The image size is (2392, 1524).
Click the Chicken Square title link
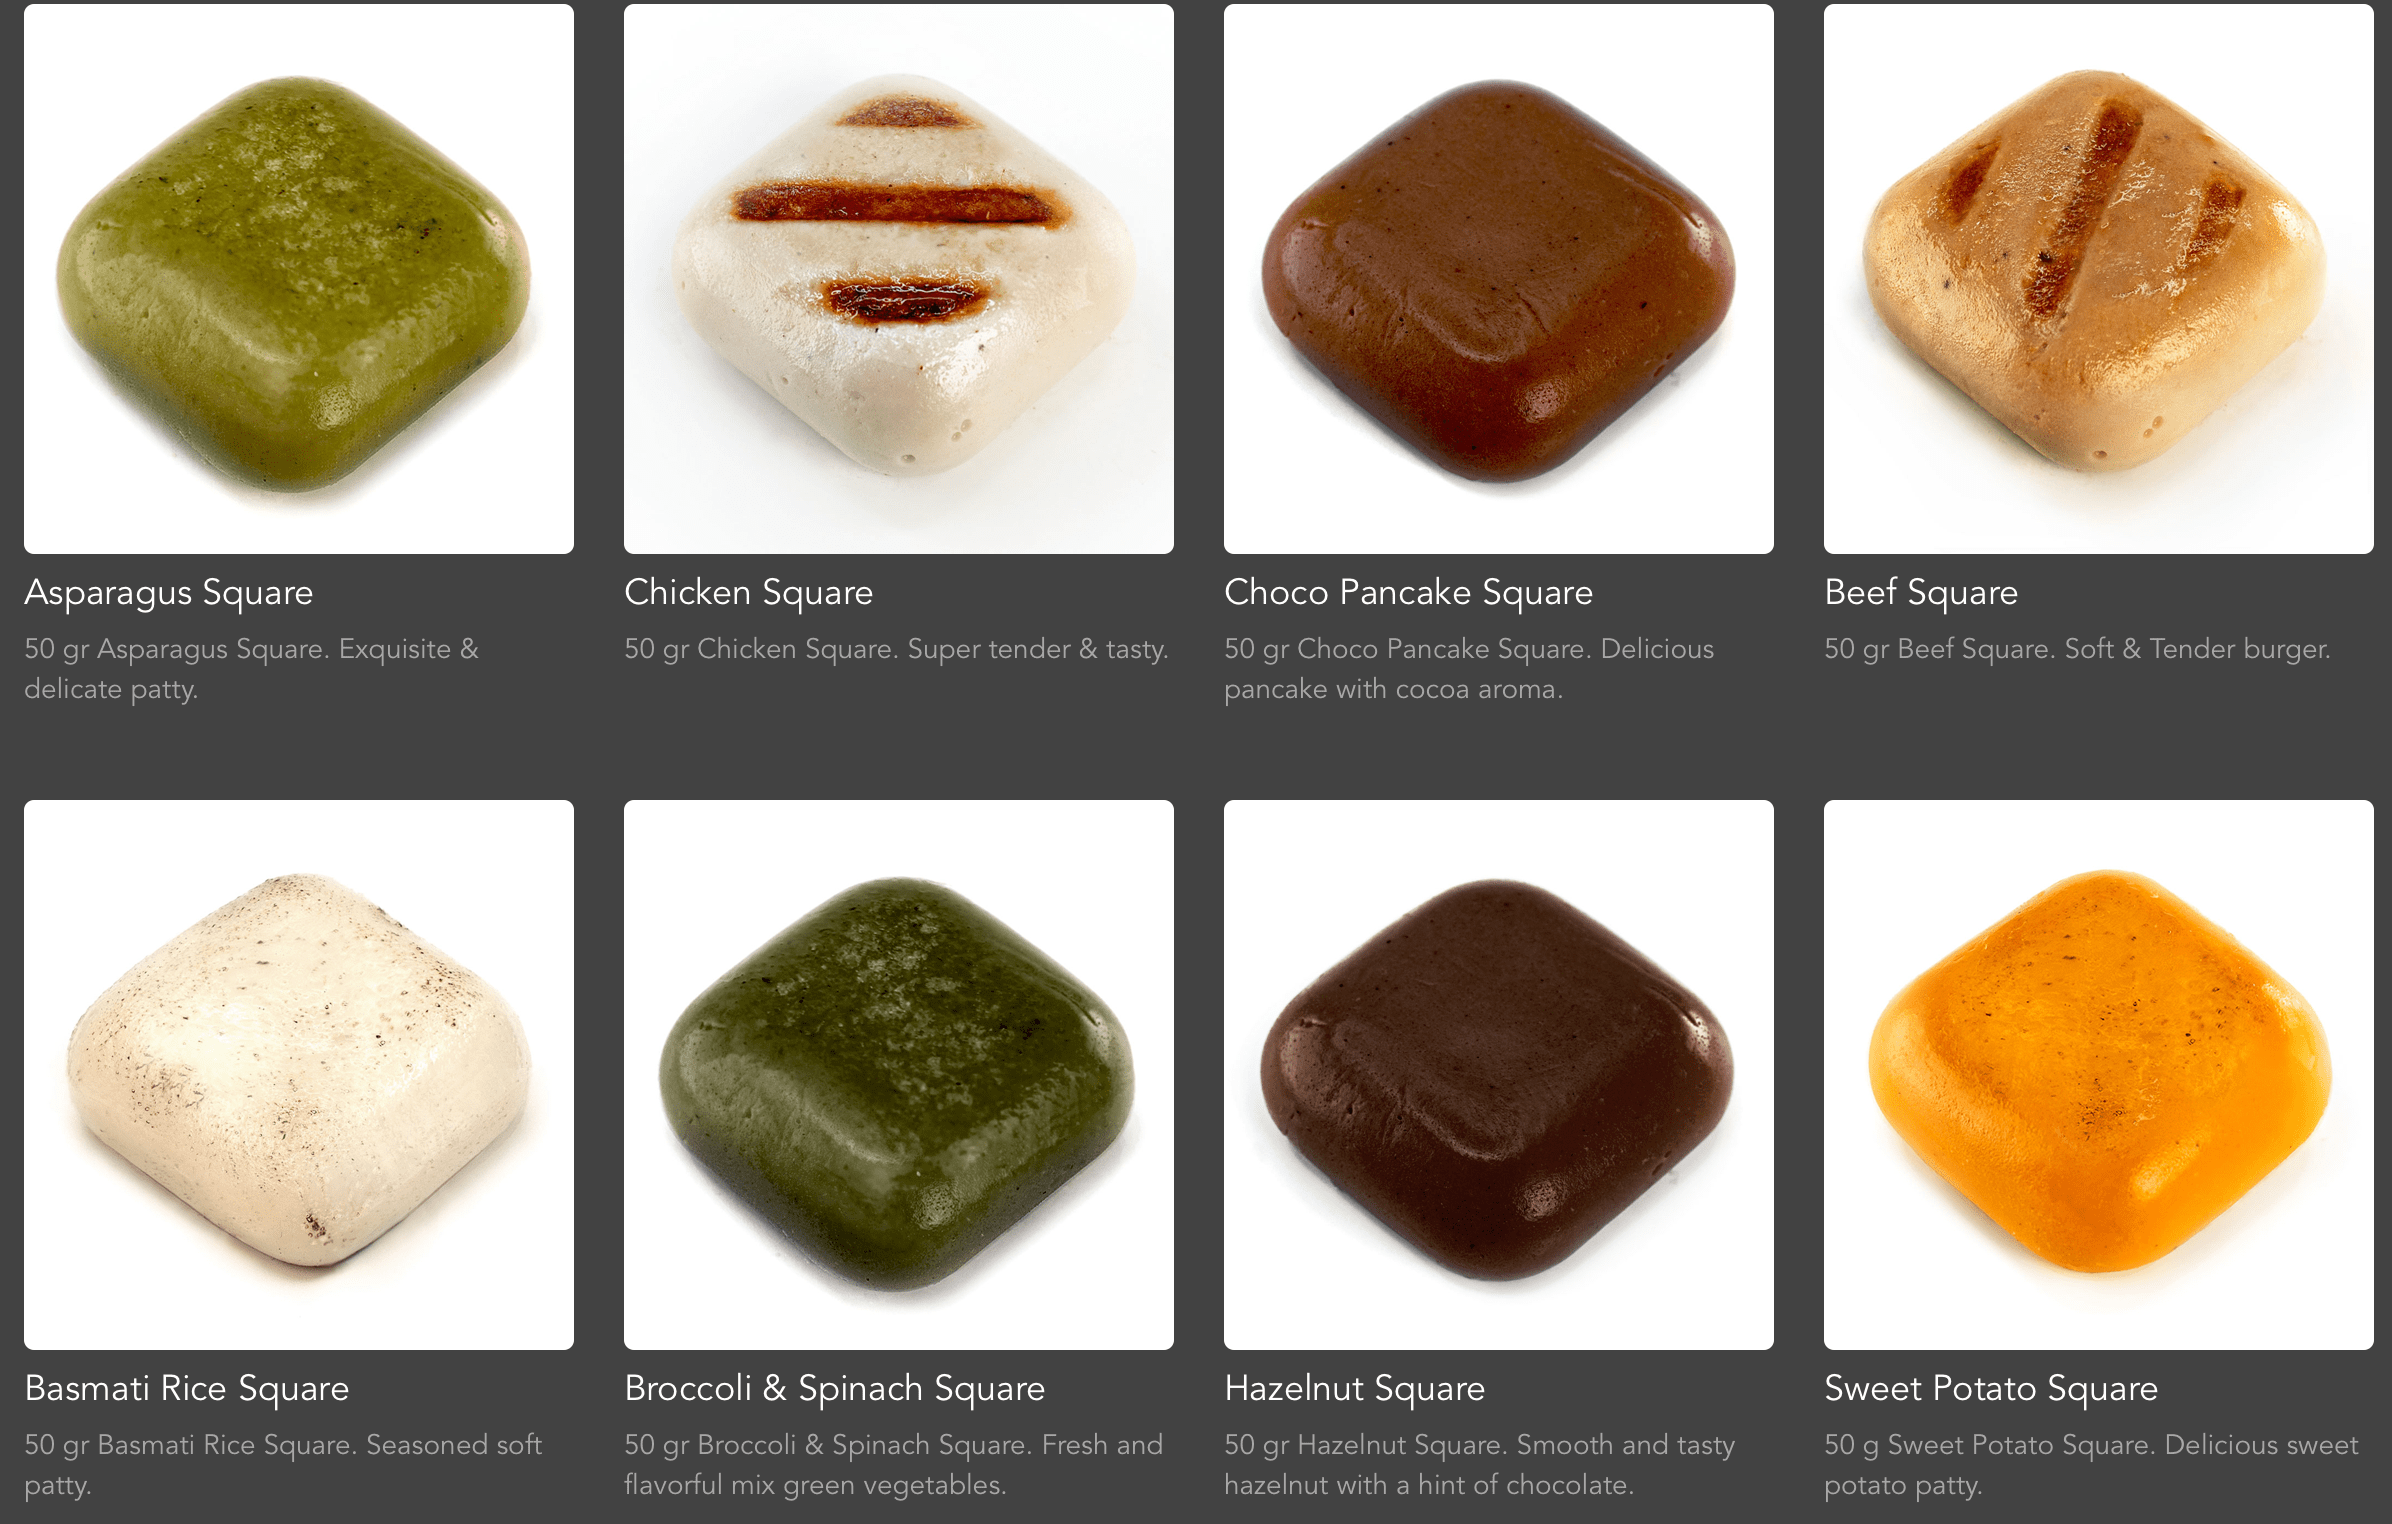click(749, 593)
